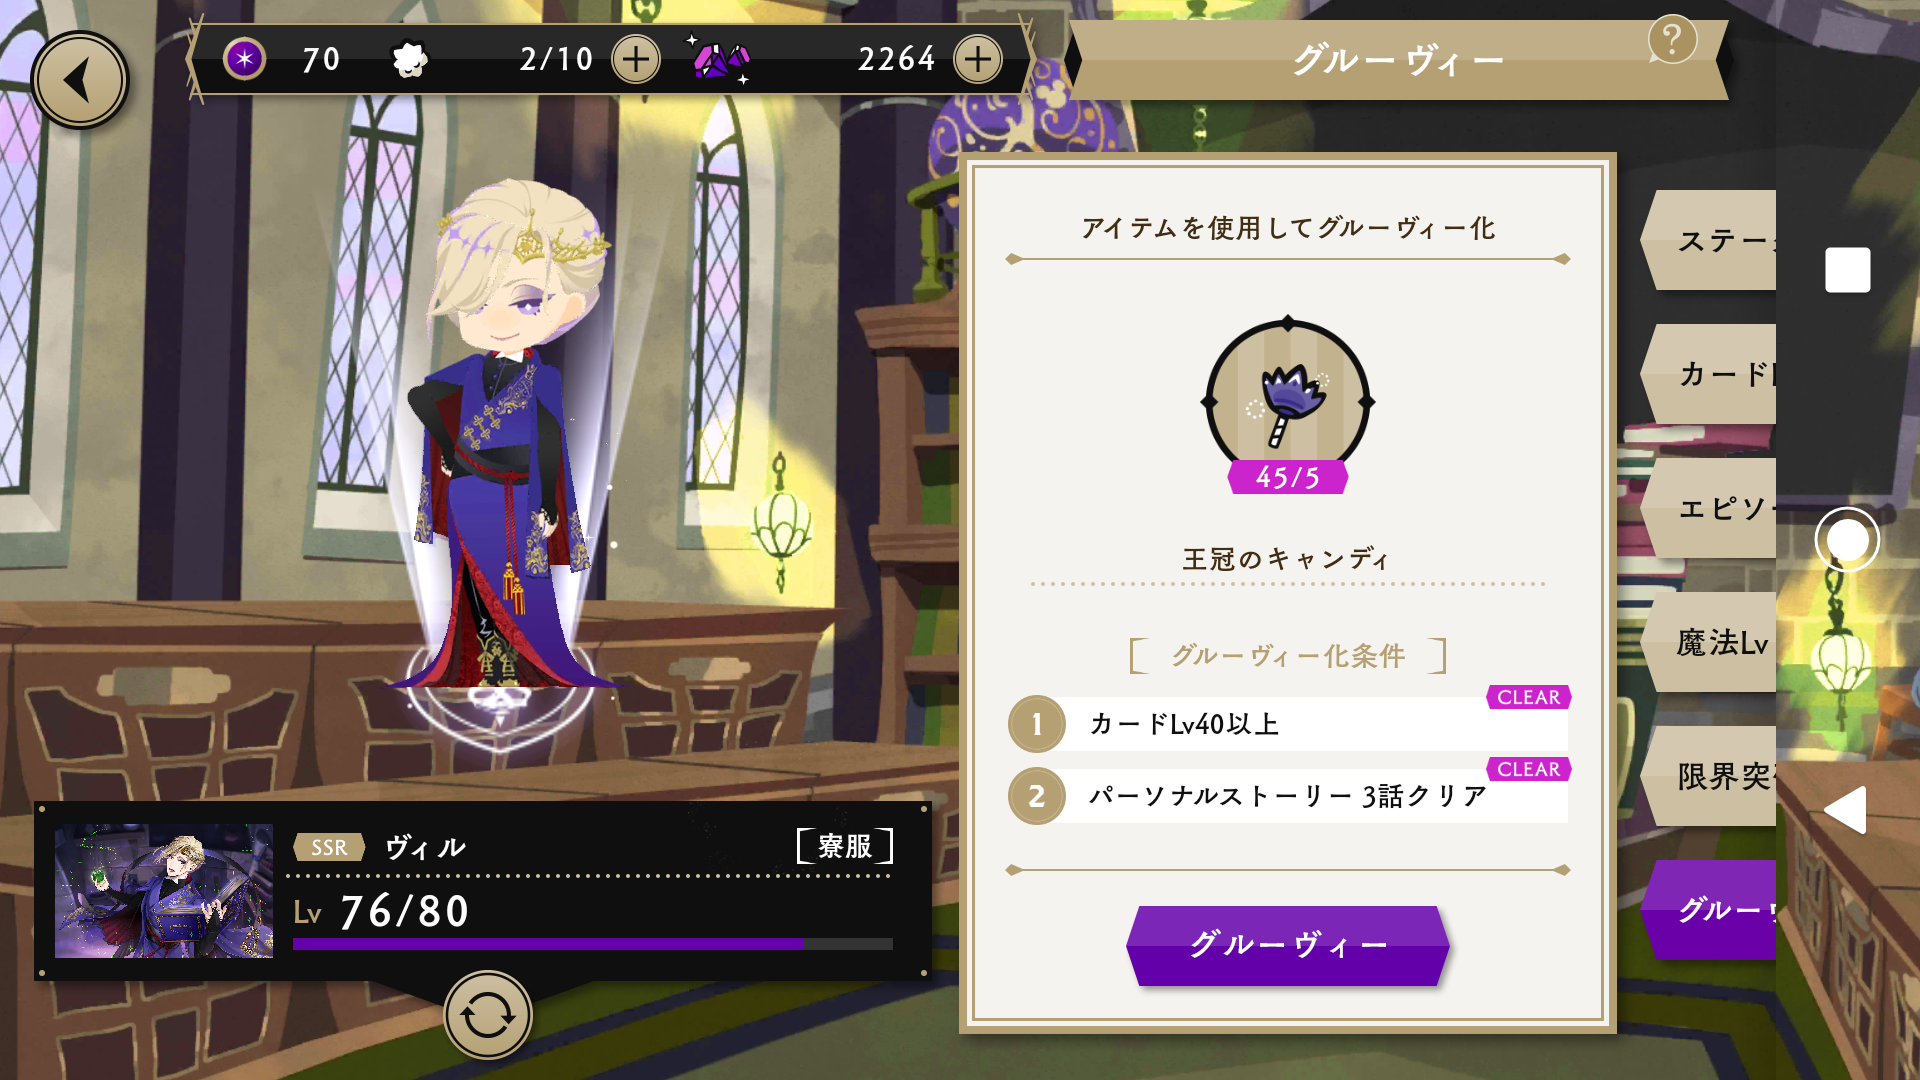The height and width of the screenshot is (1080, 1920).
Task: Open help via the question mark icon
Action: (1672, 40)
